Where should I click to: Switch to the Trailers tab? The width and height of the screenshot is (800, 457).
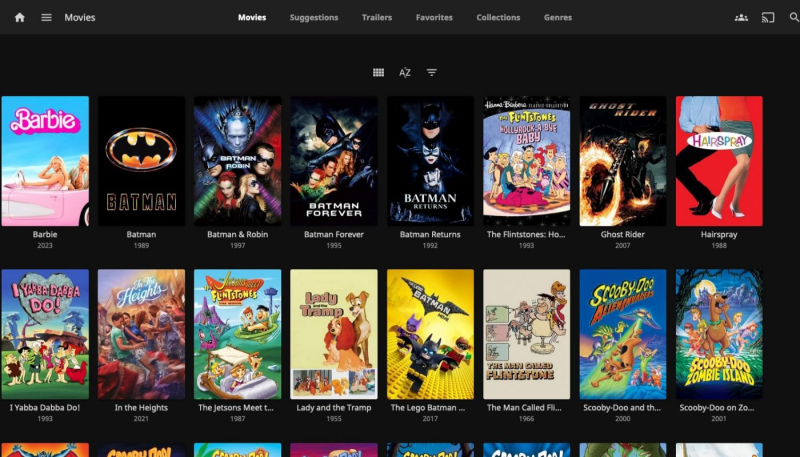pyautogui.click(x=376, y=17)
